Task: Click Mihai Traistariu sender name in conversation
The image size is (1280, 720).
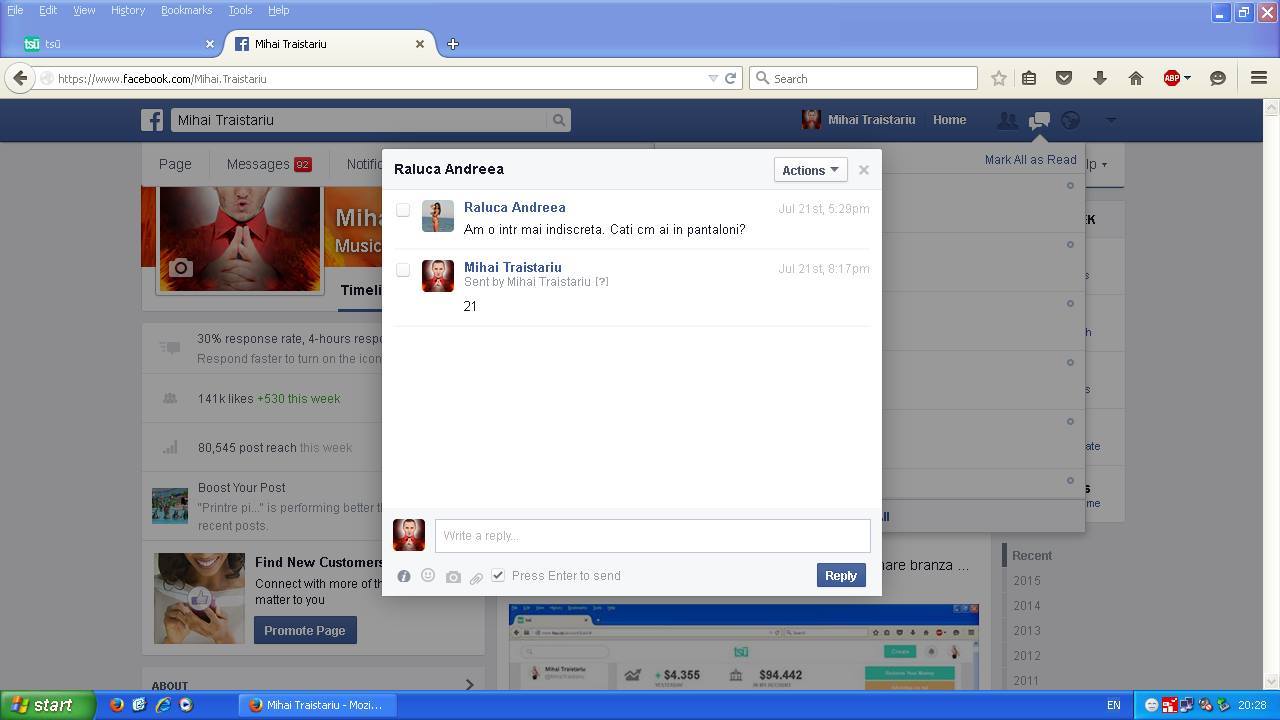Action: (x=513, y=267)
